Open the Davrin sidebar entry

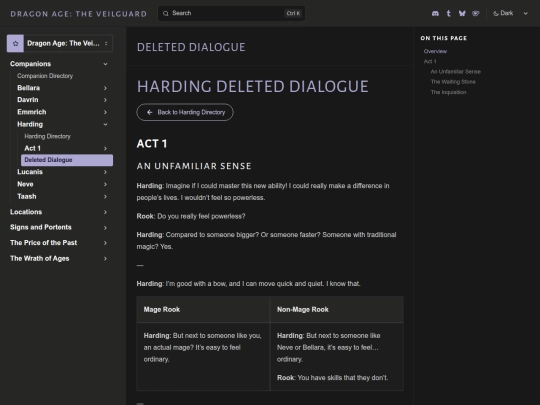(x=28, y=100)
